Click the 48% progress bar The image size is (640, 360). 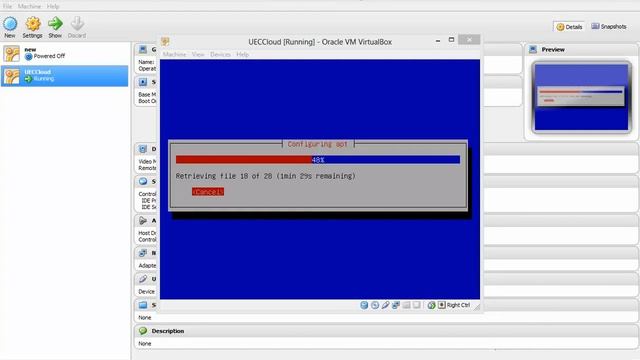pos(318,160)
